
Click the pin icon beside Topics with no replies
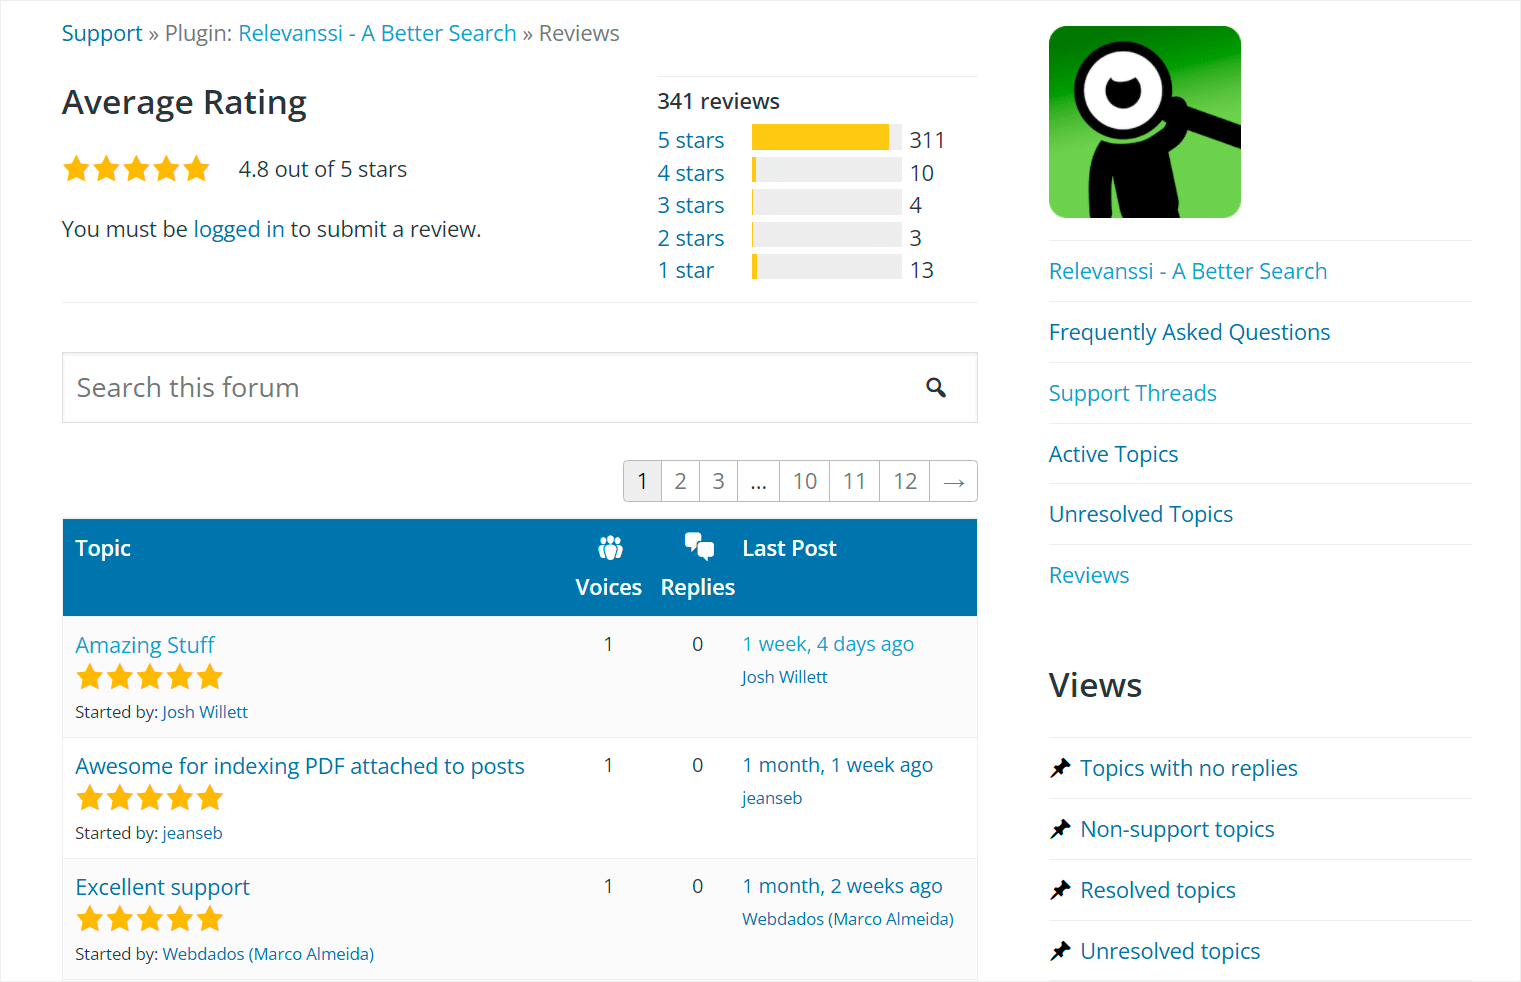click(x=1059, y=768)
